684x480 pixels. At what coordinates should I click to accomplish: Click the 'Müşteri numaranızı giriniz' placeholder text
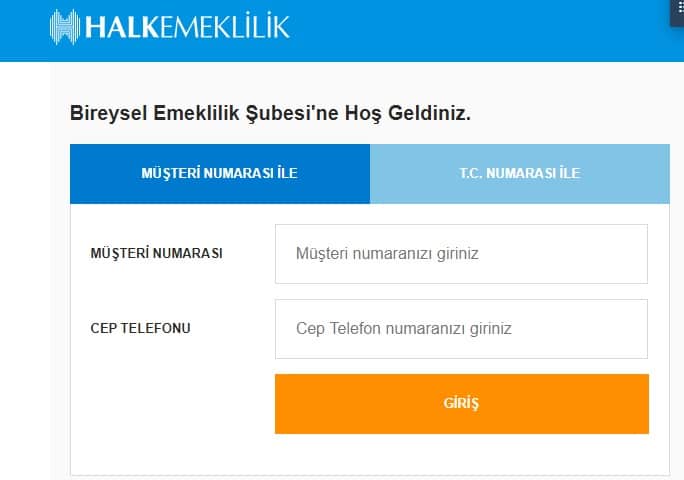[x=387, y=254]
